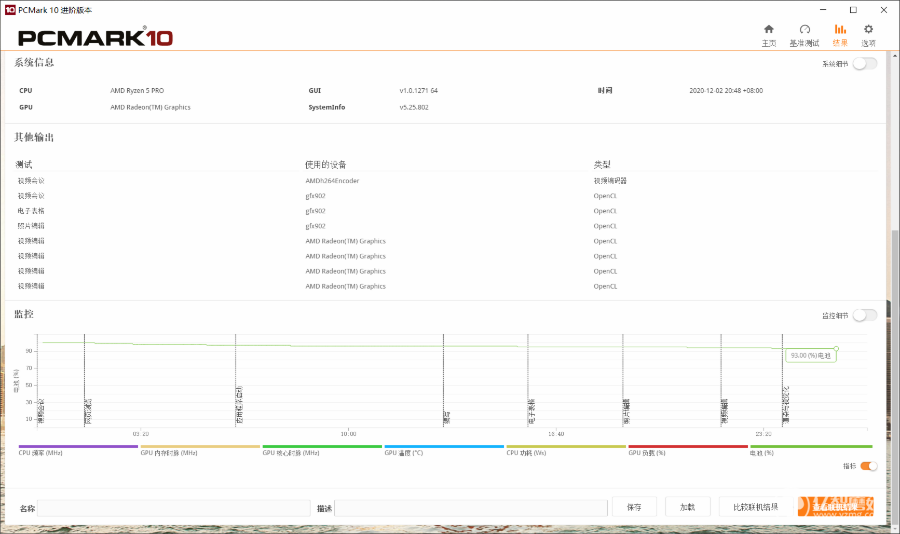900x534 pixels.
Task: Click the PCMARK 10 logo
Action: [x=95, y=37]
